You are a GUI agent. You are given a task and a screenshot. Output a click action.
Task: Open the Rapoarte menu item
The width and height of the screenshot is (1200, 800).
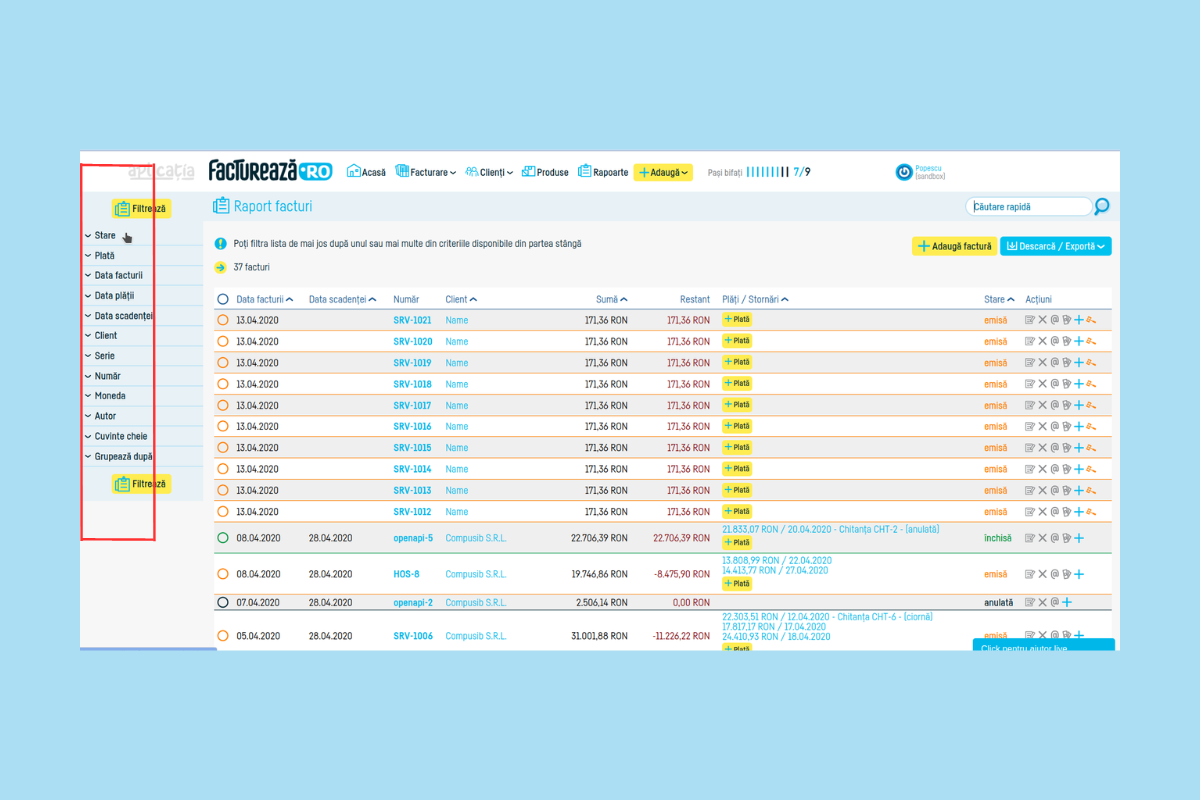[603, 172]
